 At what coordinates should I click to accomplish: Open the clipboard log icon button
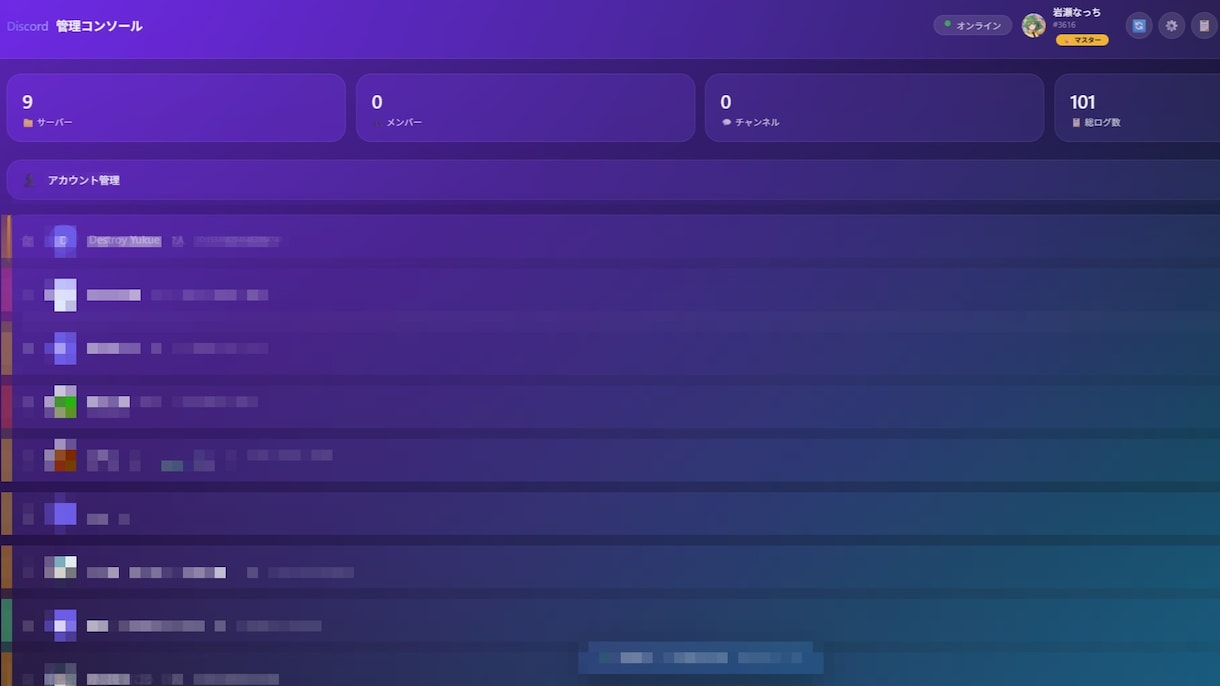tap(1204, 26)
